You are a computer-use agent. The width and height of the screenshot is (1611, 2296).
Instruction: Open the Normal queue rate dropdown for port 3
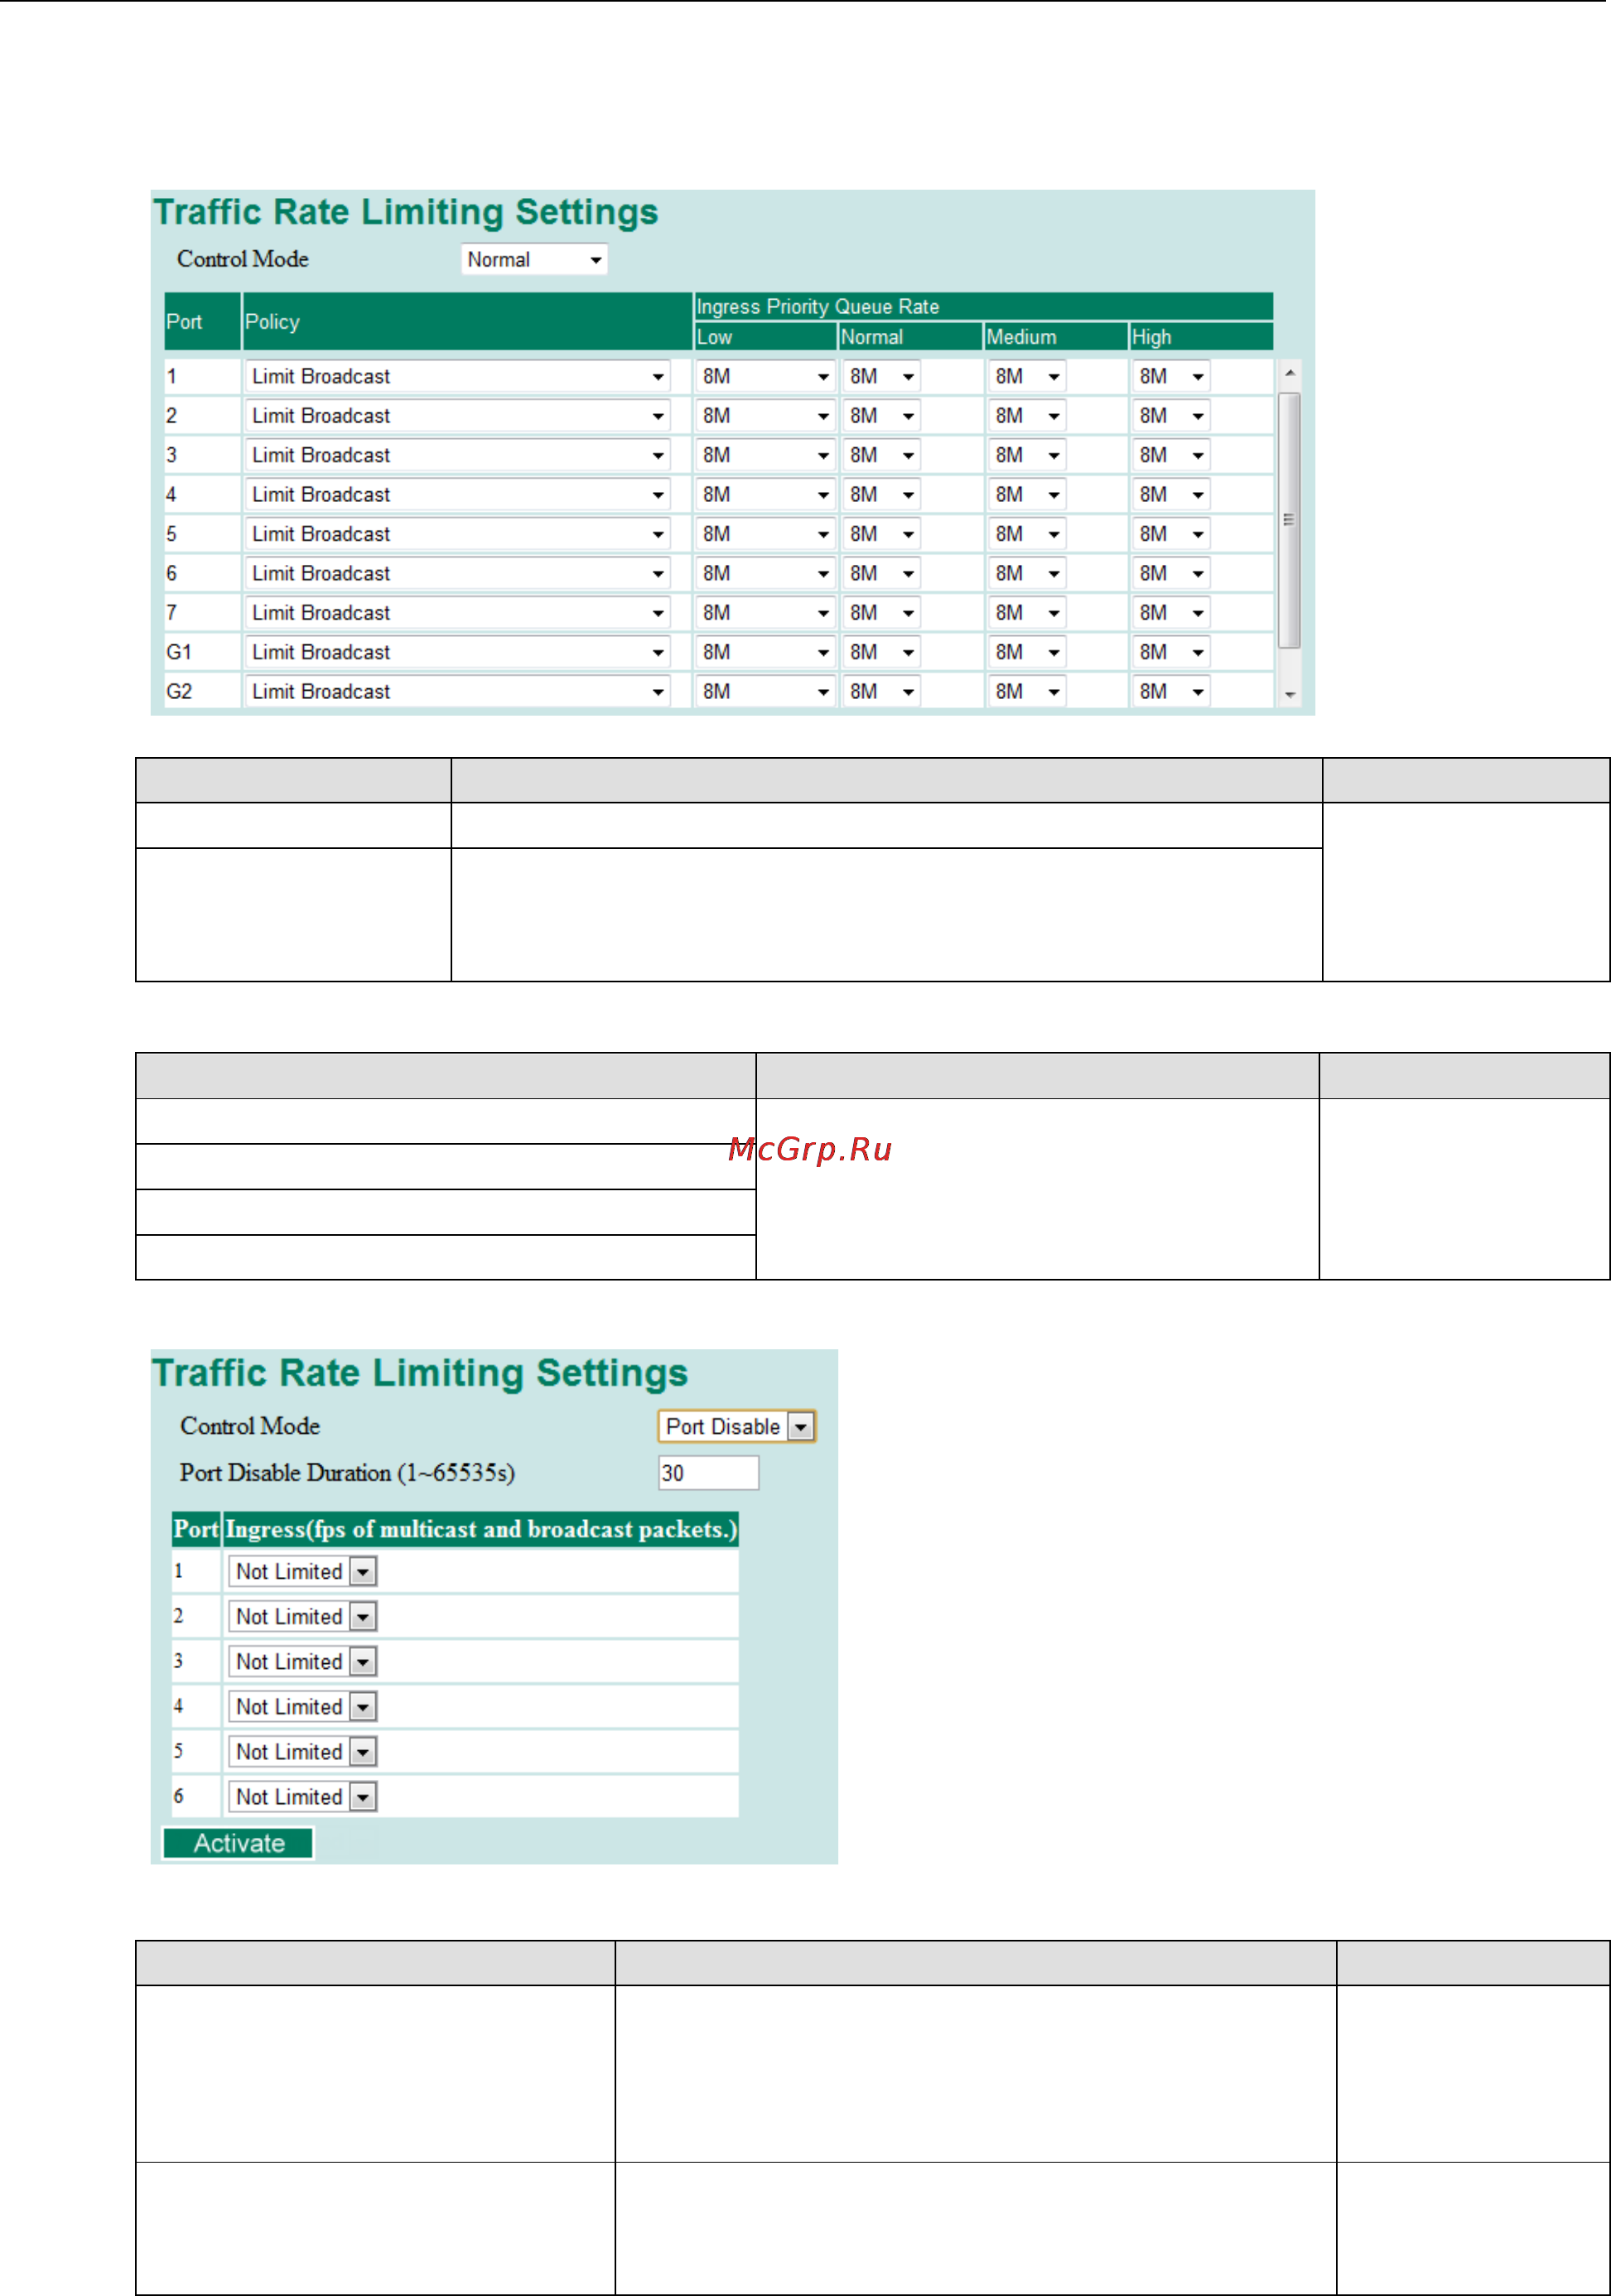(x=881, y=456)
